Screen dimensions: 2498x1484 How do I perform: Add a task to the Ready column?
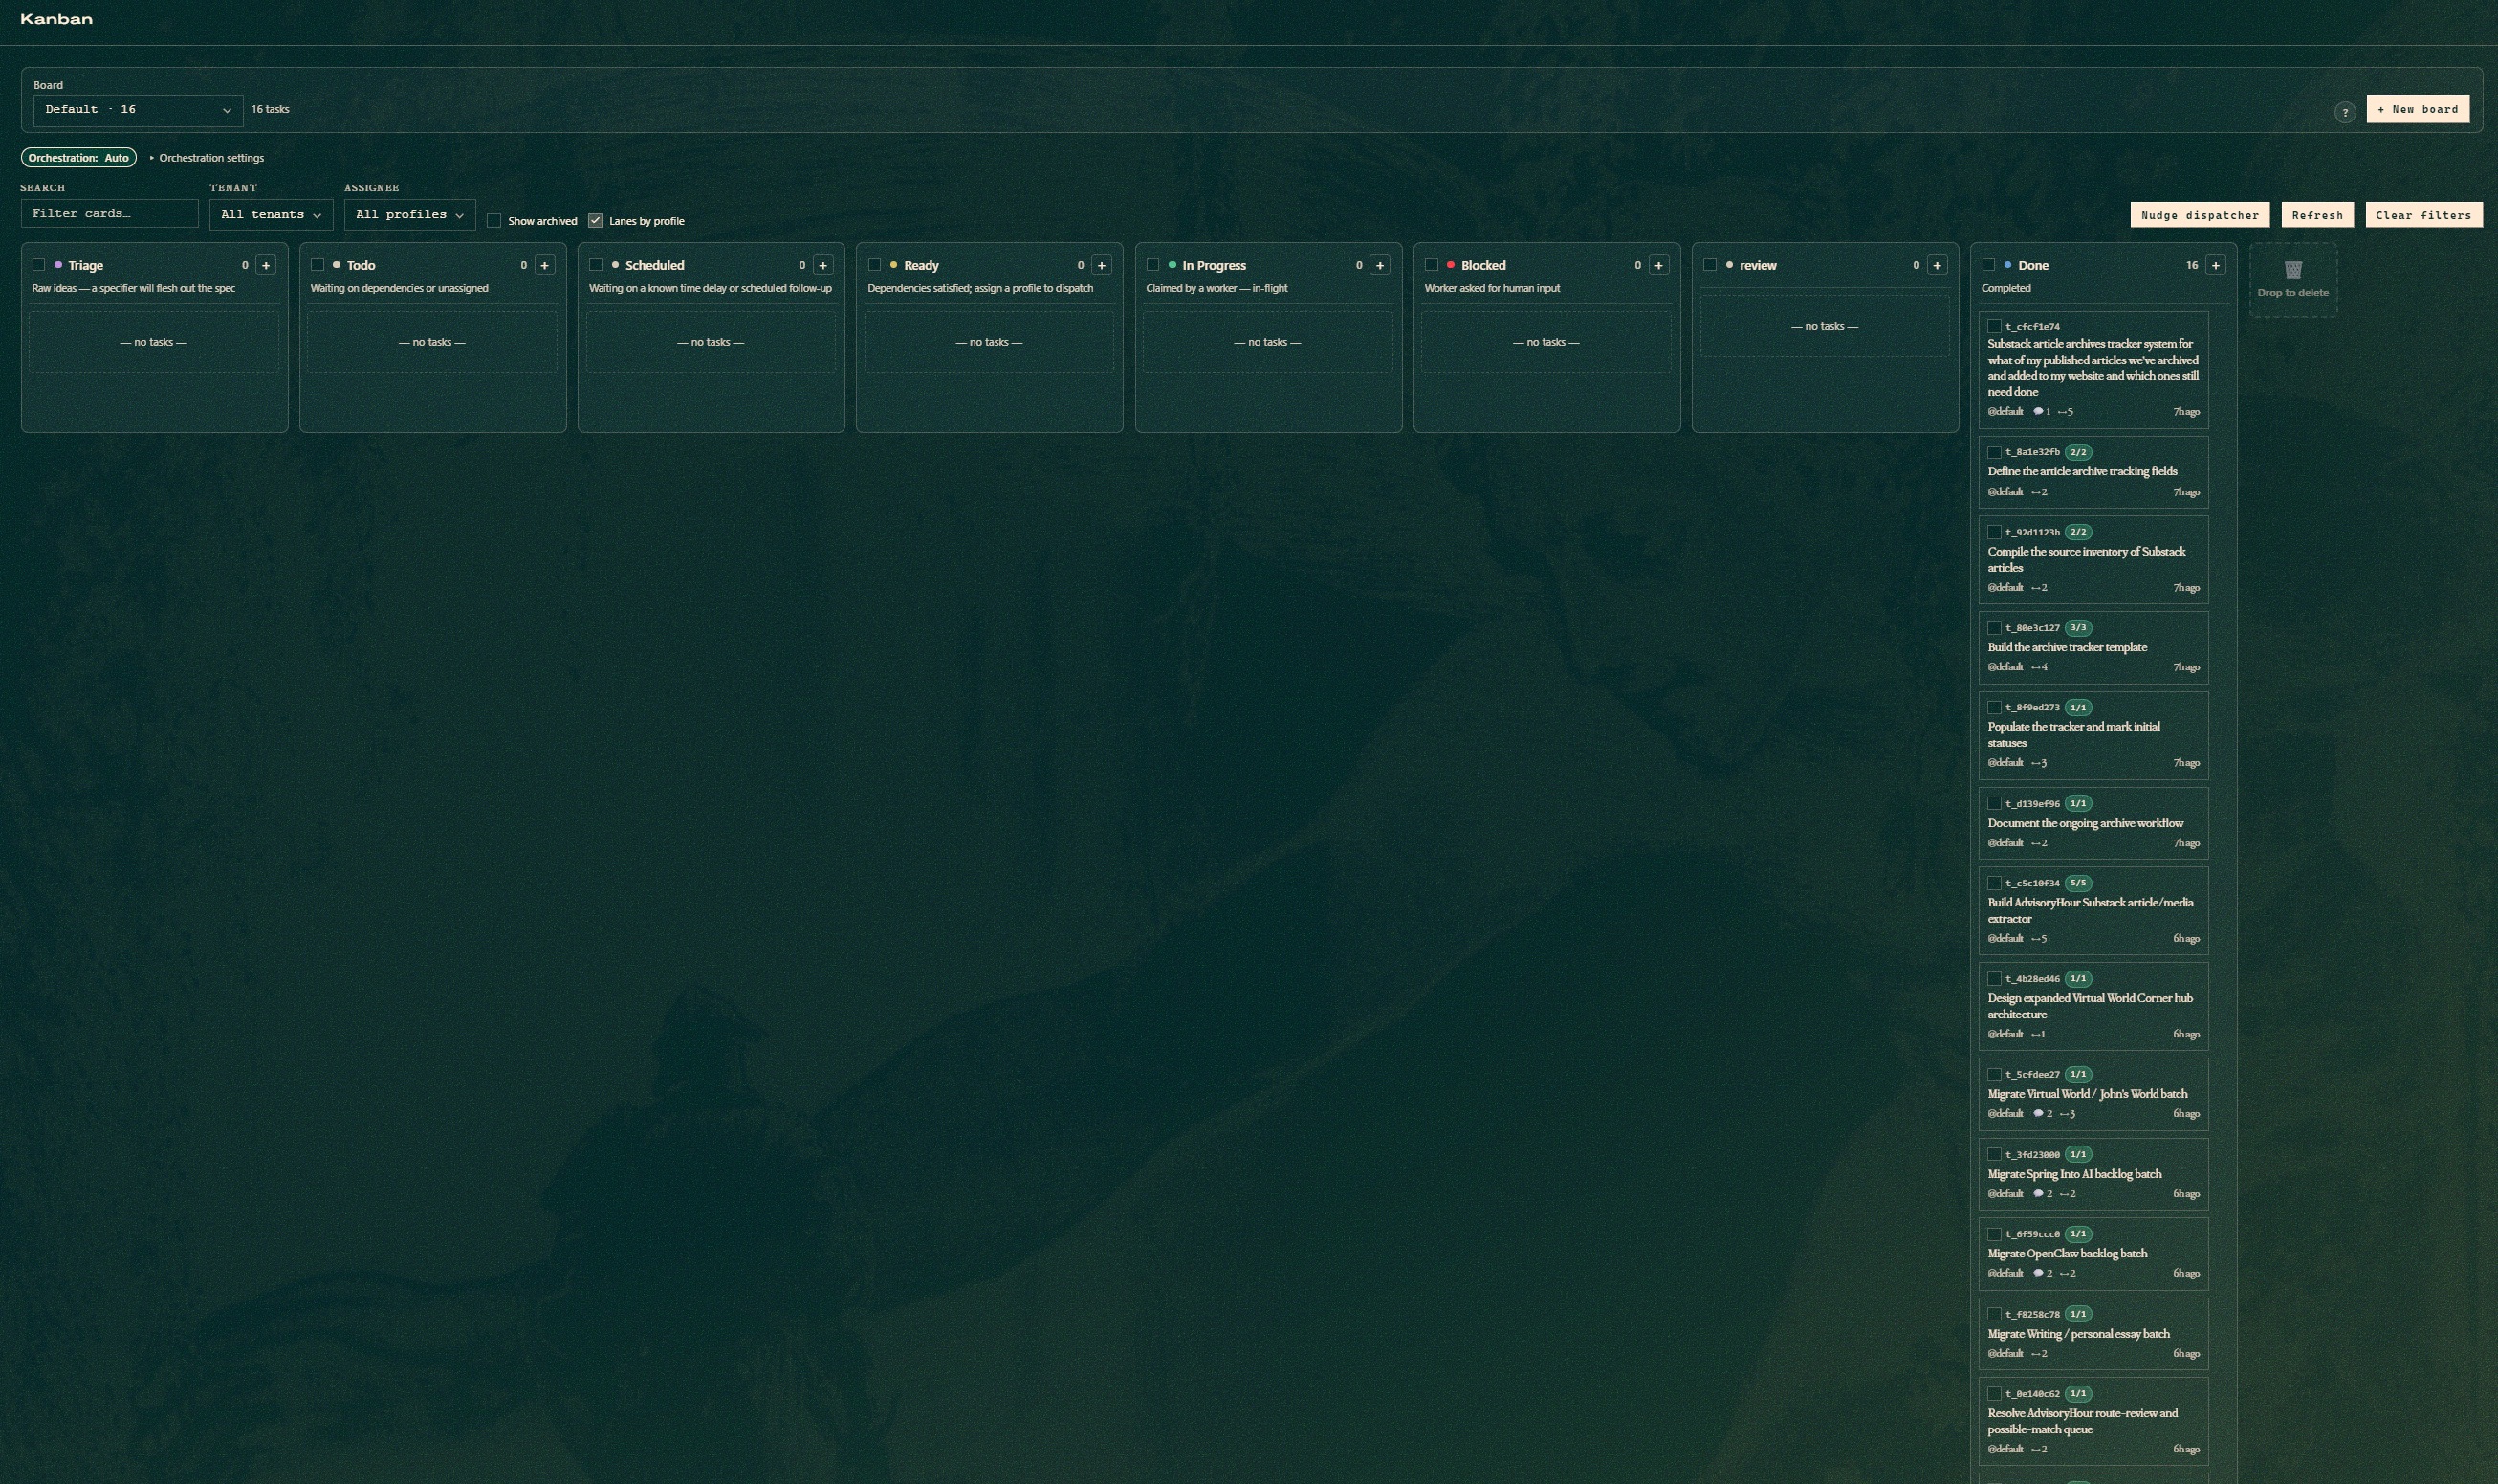coord(1102,265)
